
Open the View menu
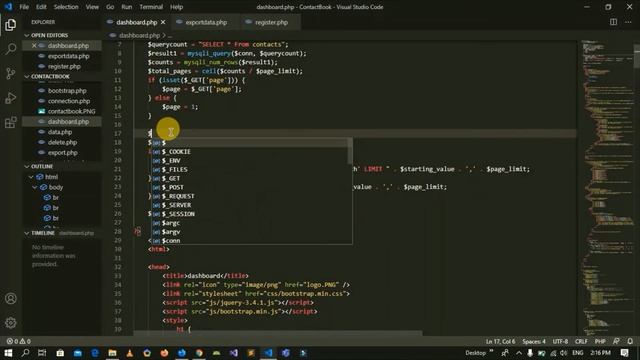92,7
